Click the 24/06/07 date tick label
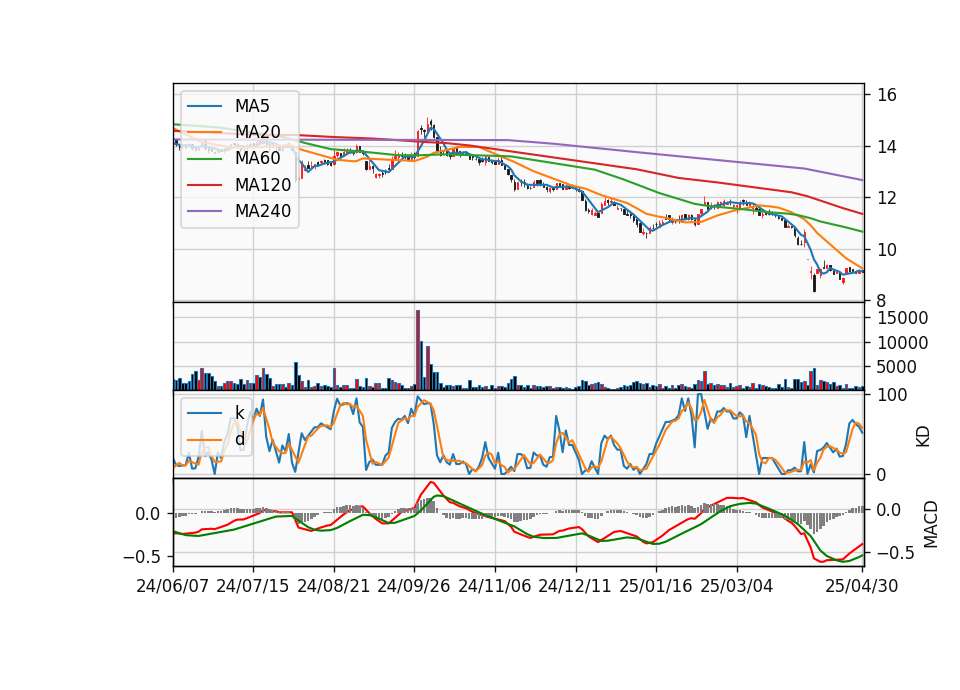The width and height of the screenshot is (960, 690). coord(173,586)
